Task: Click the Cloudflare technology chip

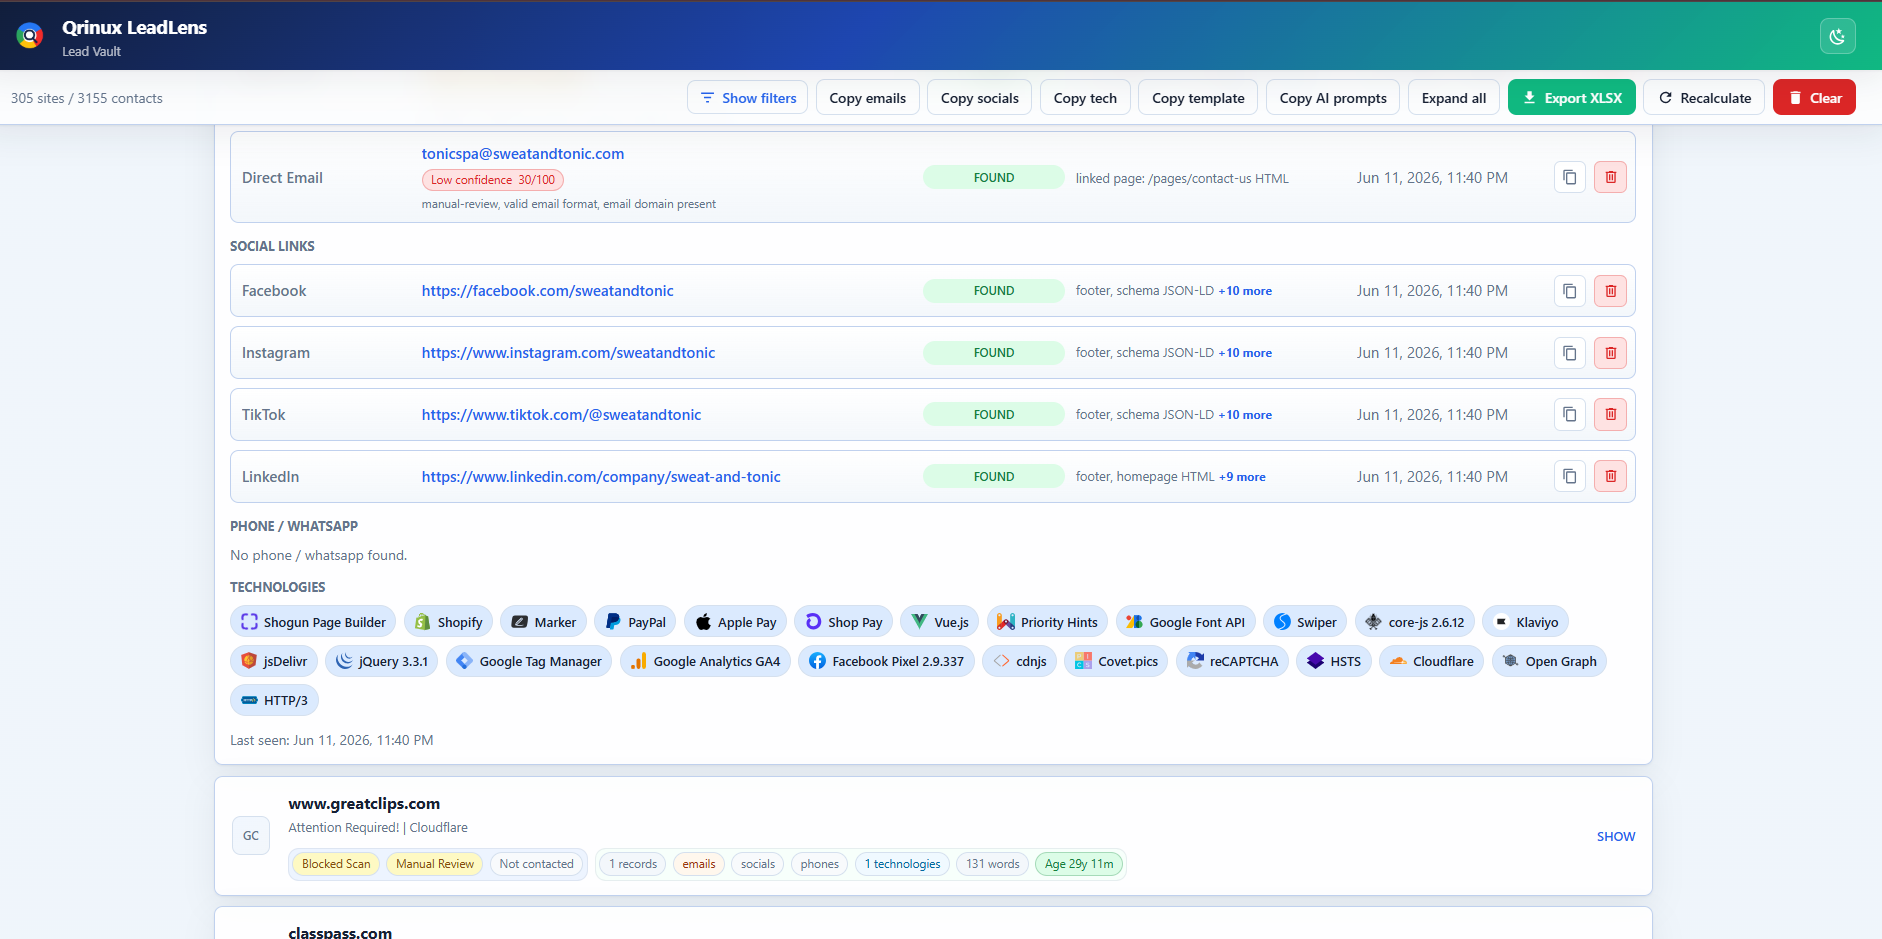Action: click(1431, 661)
